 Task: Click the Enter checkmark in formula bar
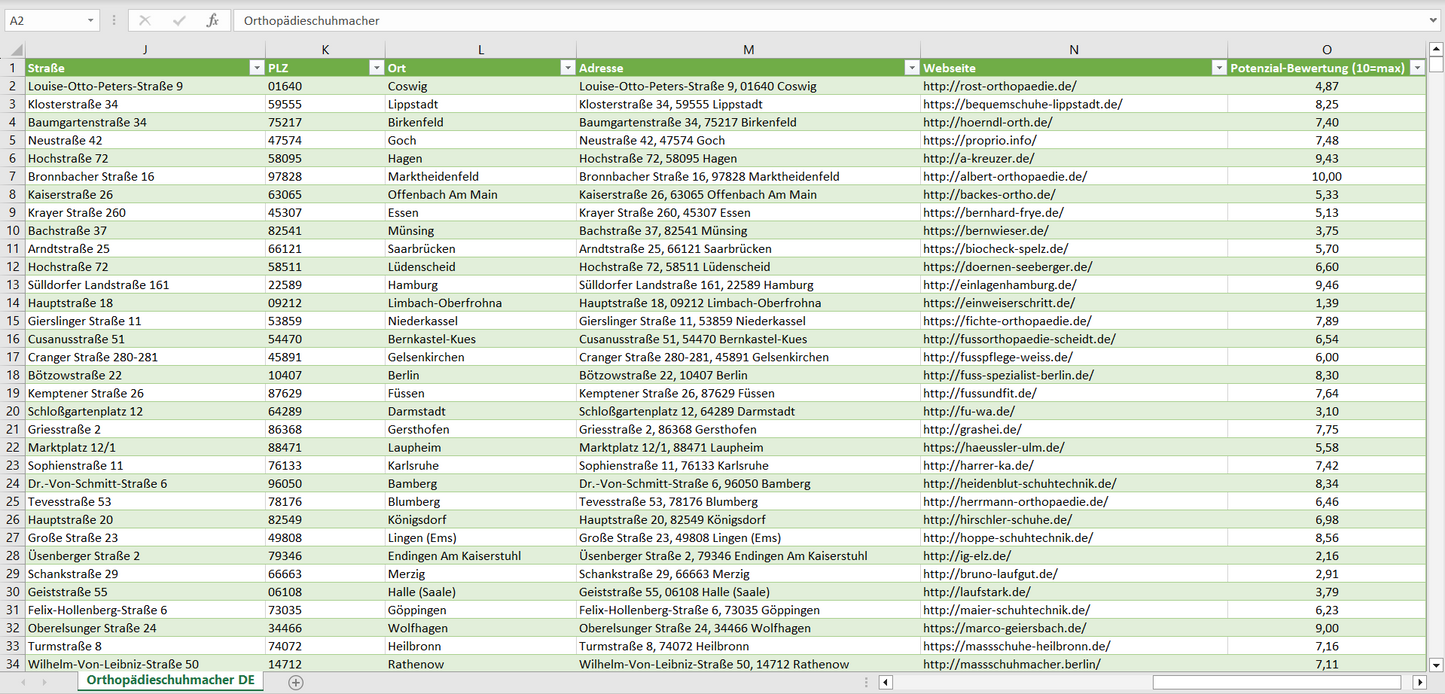tap(179, 20)
